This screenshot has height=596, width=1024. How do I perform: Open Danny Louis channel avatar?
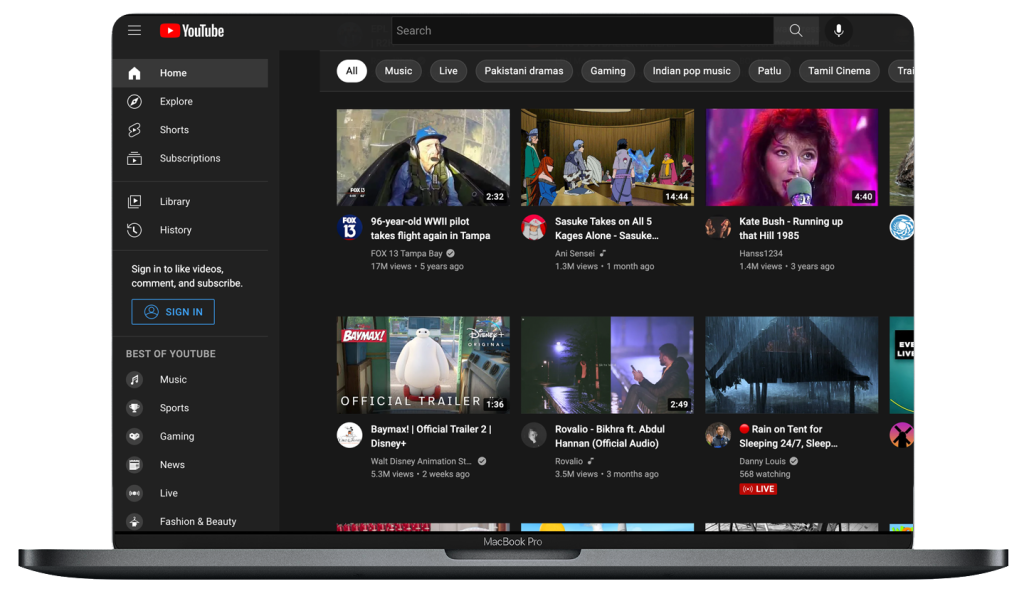coord(718,435)
